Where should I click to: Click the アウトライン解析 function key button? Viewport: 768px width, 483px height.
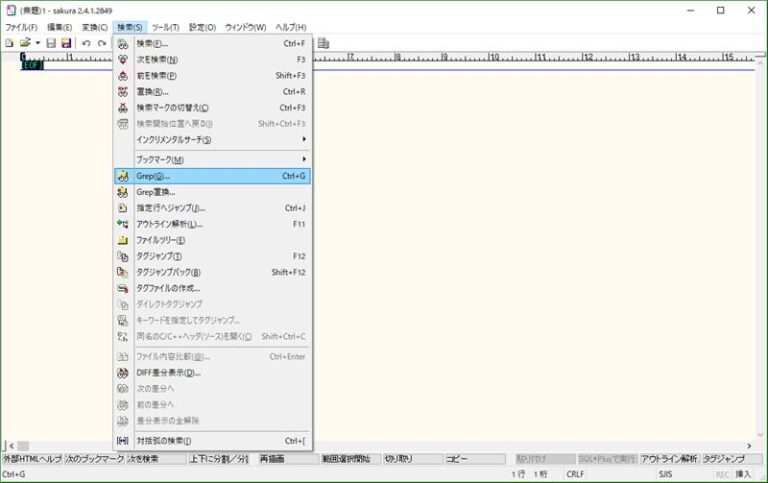(669, 459)
